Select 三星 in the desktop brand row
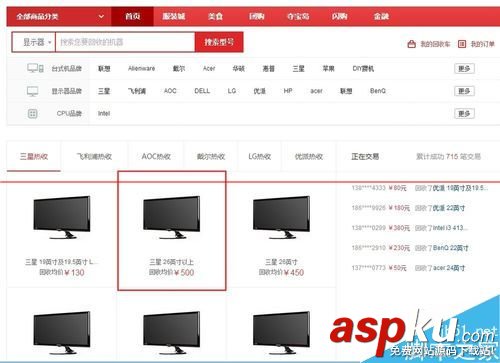Image resolution: width=500 pixels, height=363 pixels. (x=298, y=69)
